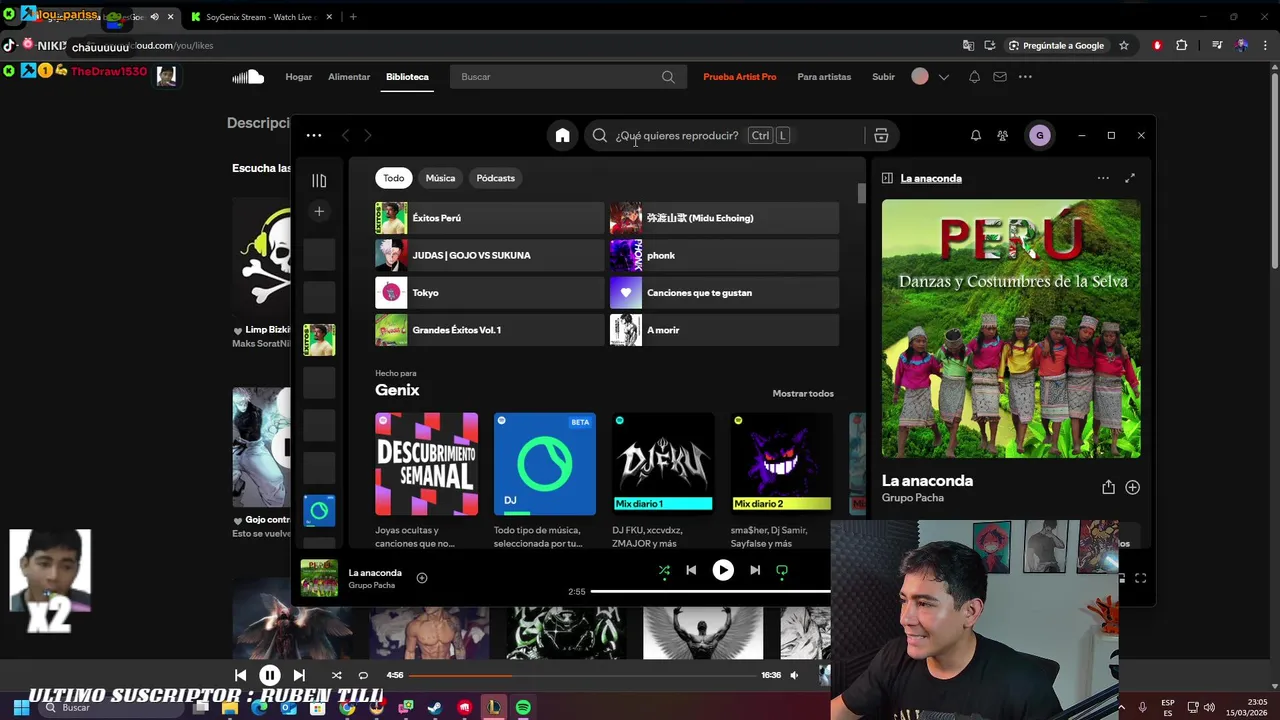This screenshot has width=1280, height=720.
Task: Open Chrome extensions puzzle icon
Action: click(1181, 45)
